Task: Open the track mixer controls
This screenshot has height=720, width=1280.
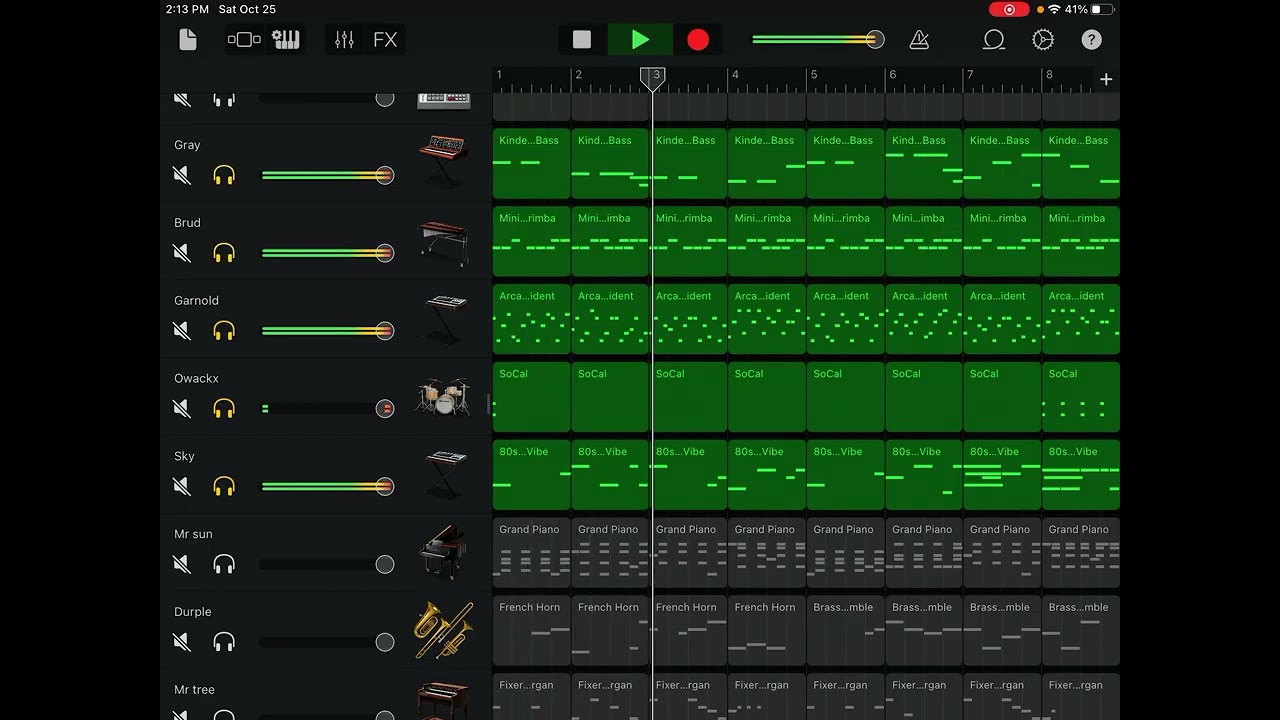Action: [x=344, y=40]
